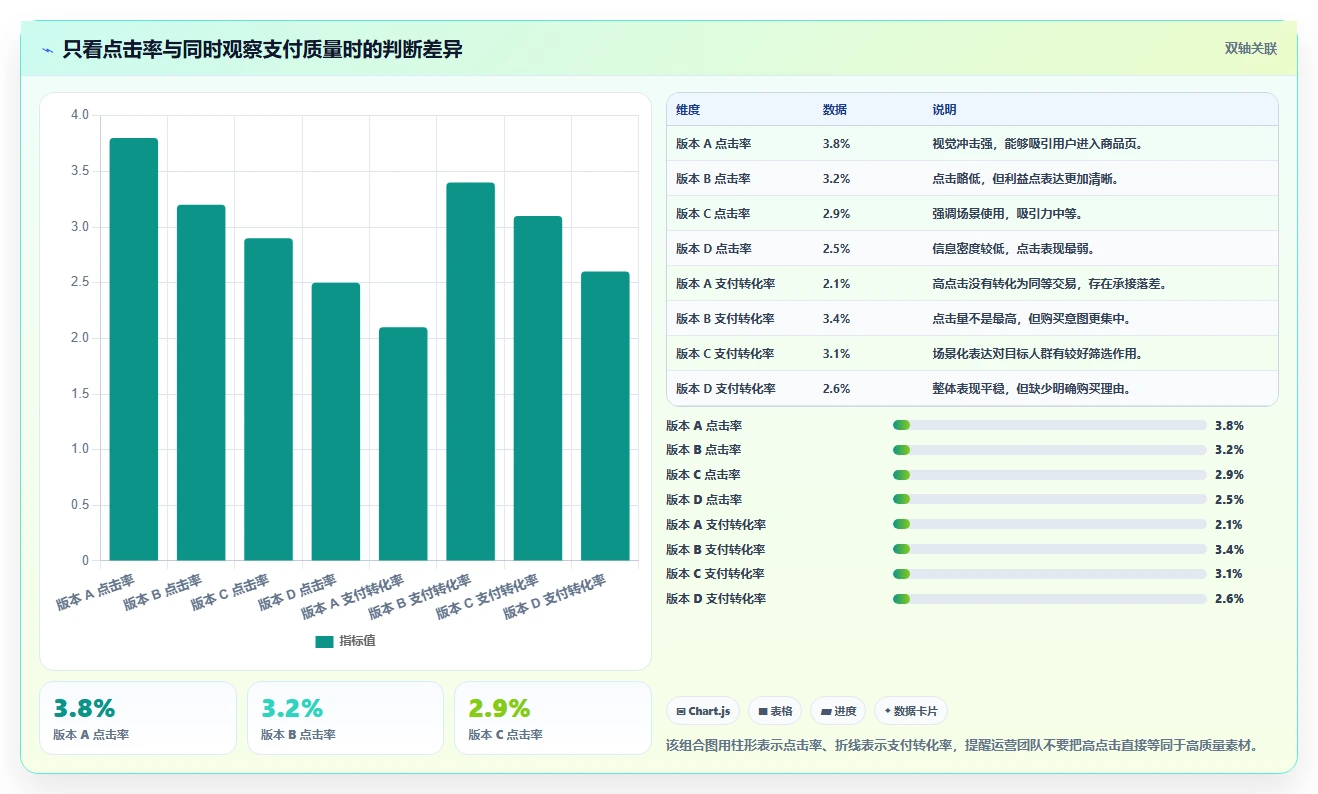This screenshot has width=1318, height=794.
Task: Click the 版本 B 点击率 chart bar
Action: tap(201, 383)
